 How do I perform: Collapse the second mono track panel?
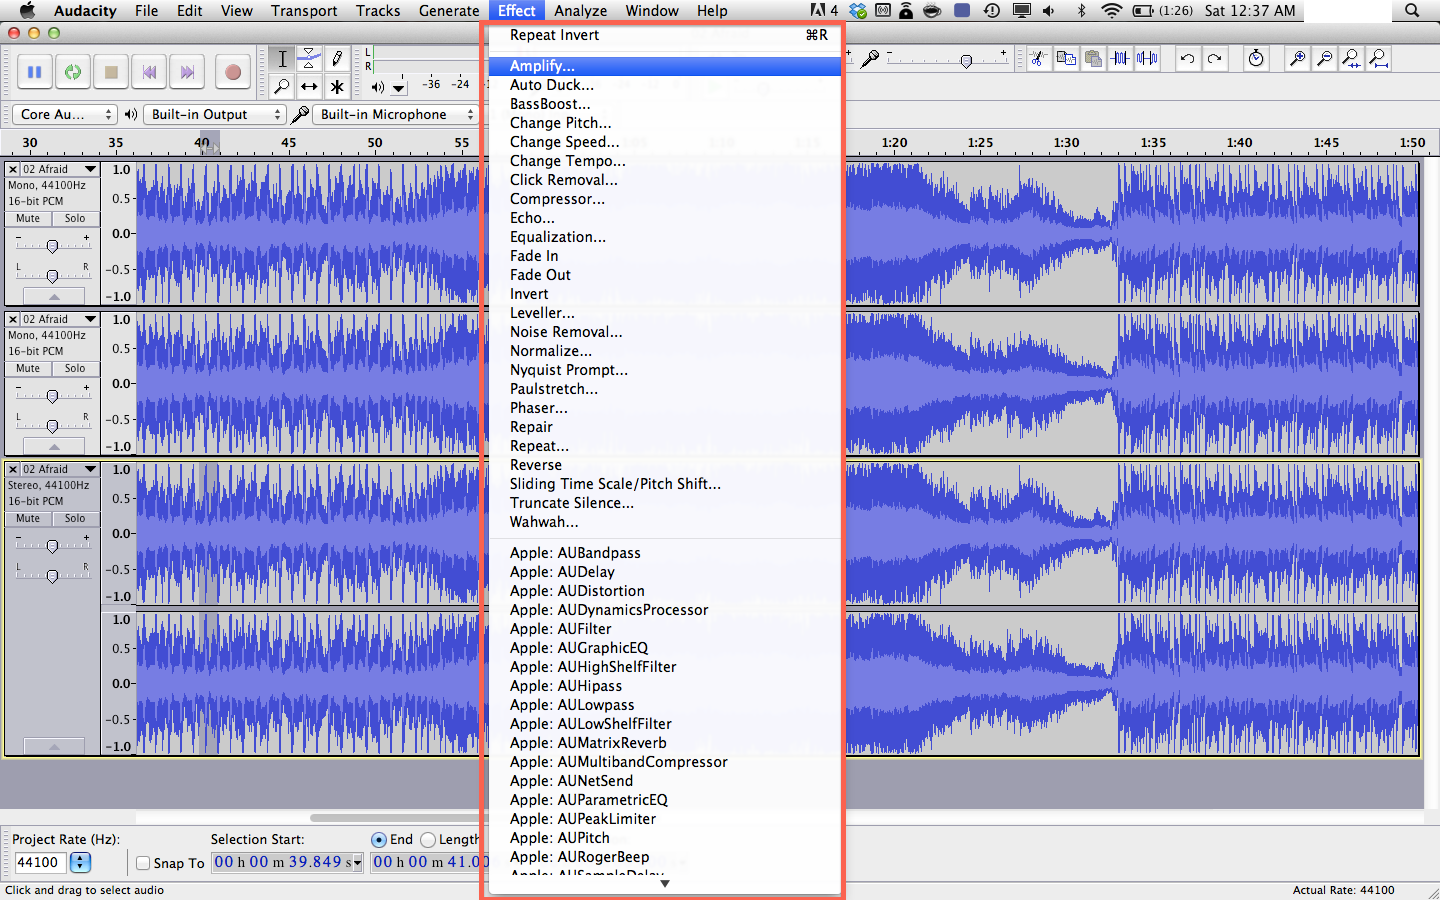(54, 447)
